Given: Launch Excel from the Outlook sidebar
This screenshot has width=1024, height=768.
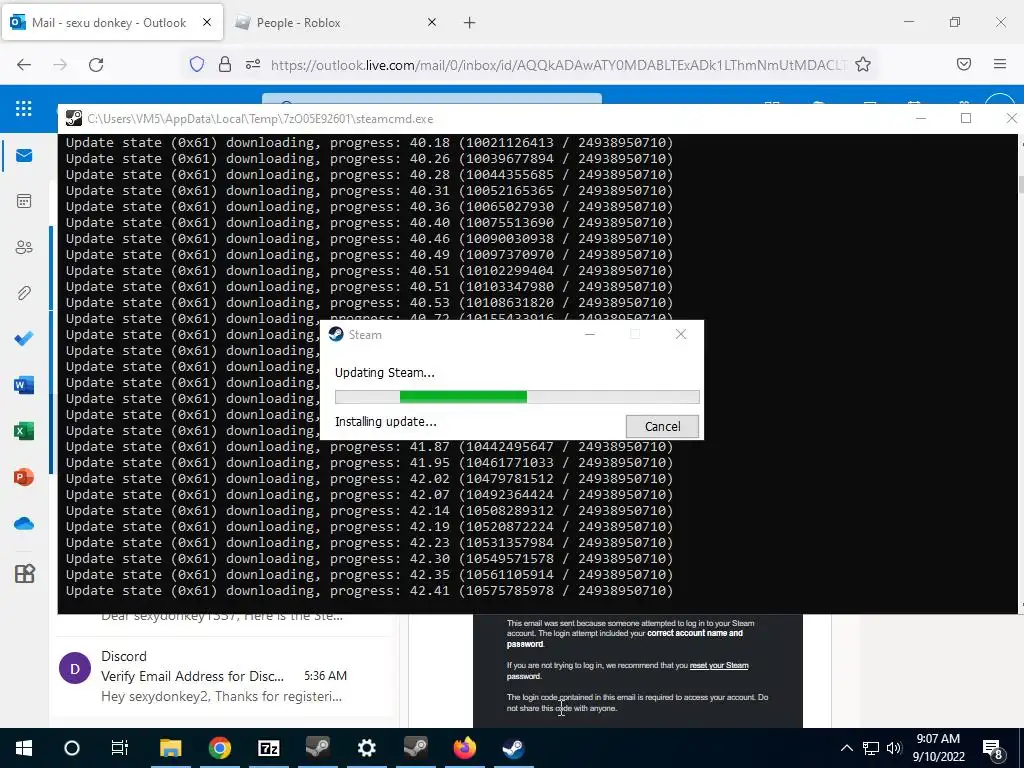Looking at the screenshot, I should tap(24, 431).
